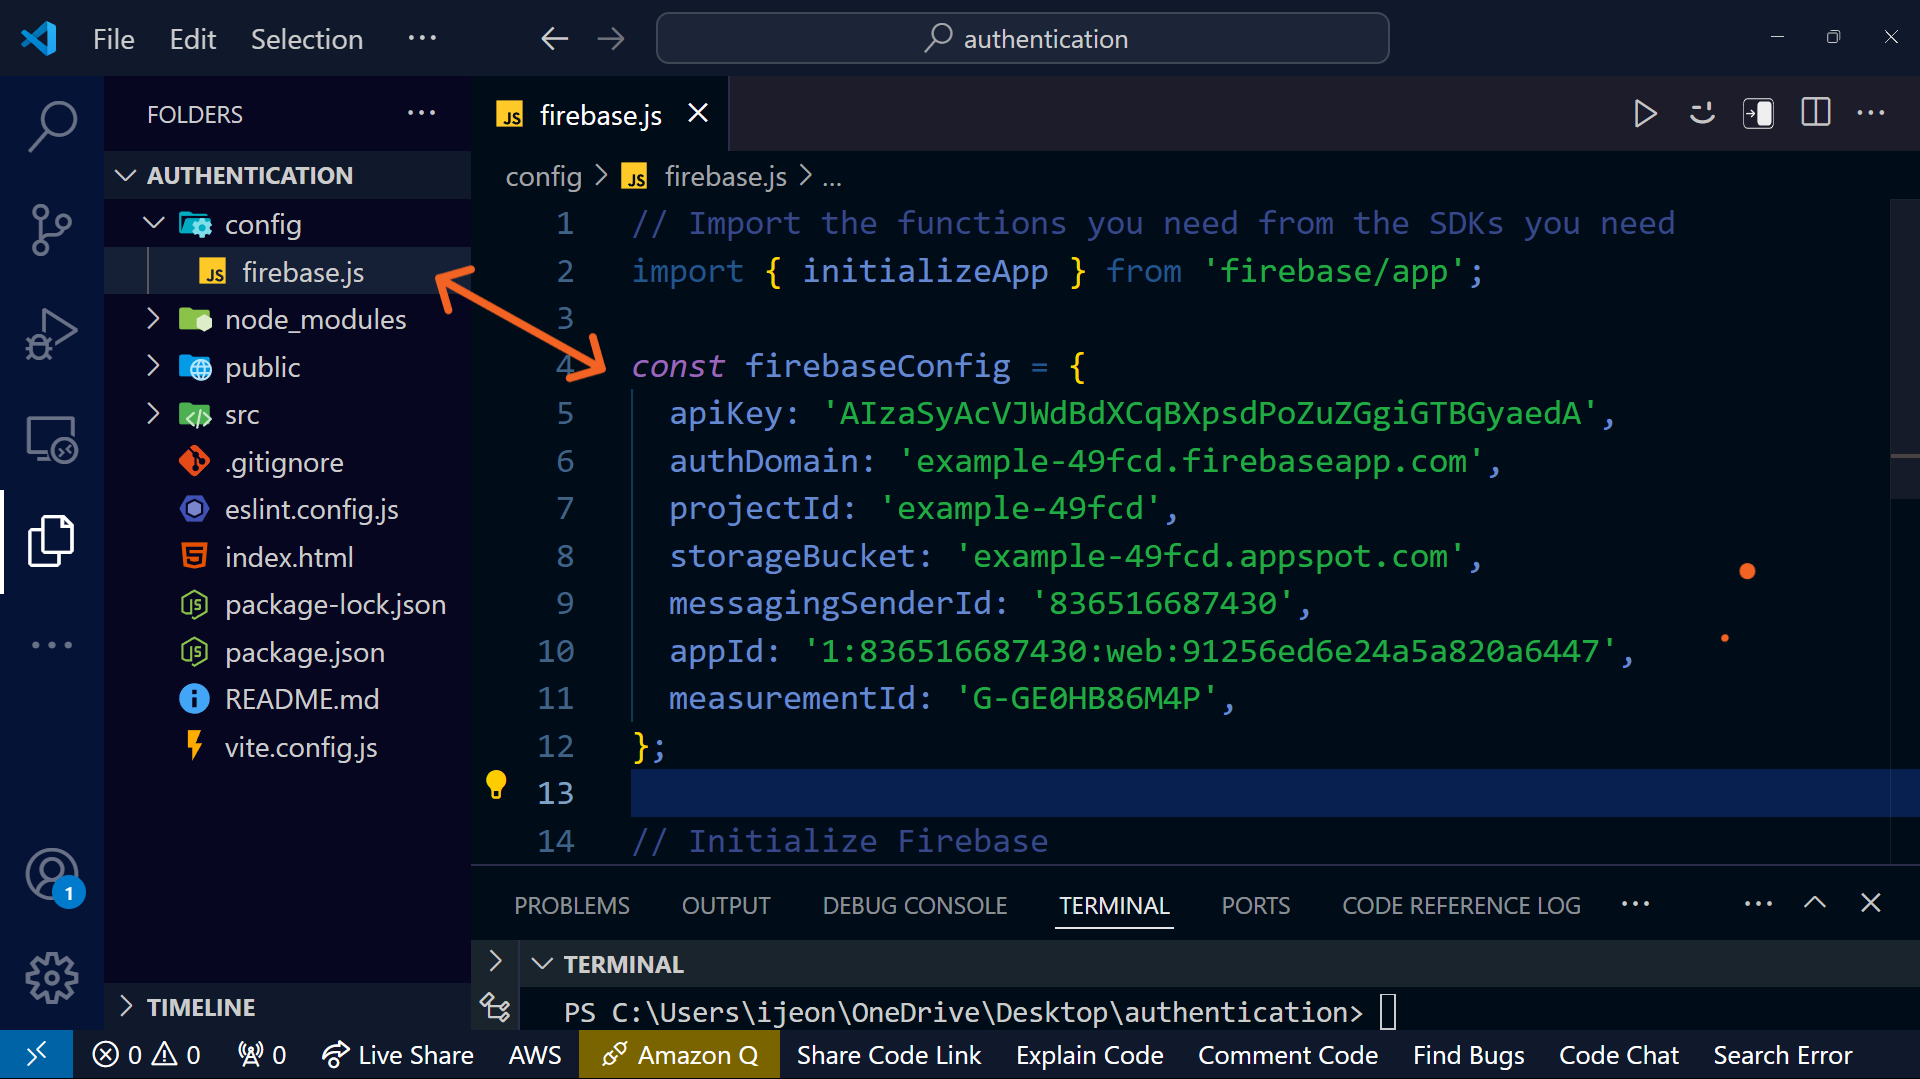Click the open changes toolbar icon
The image size is (1920, 1079).
pos(1758,113)
